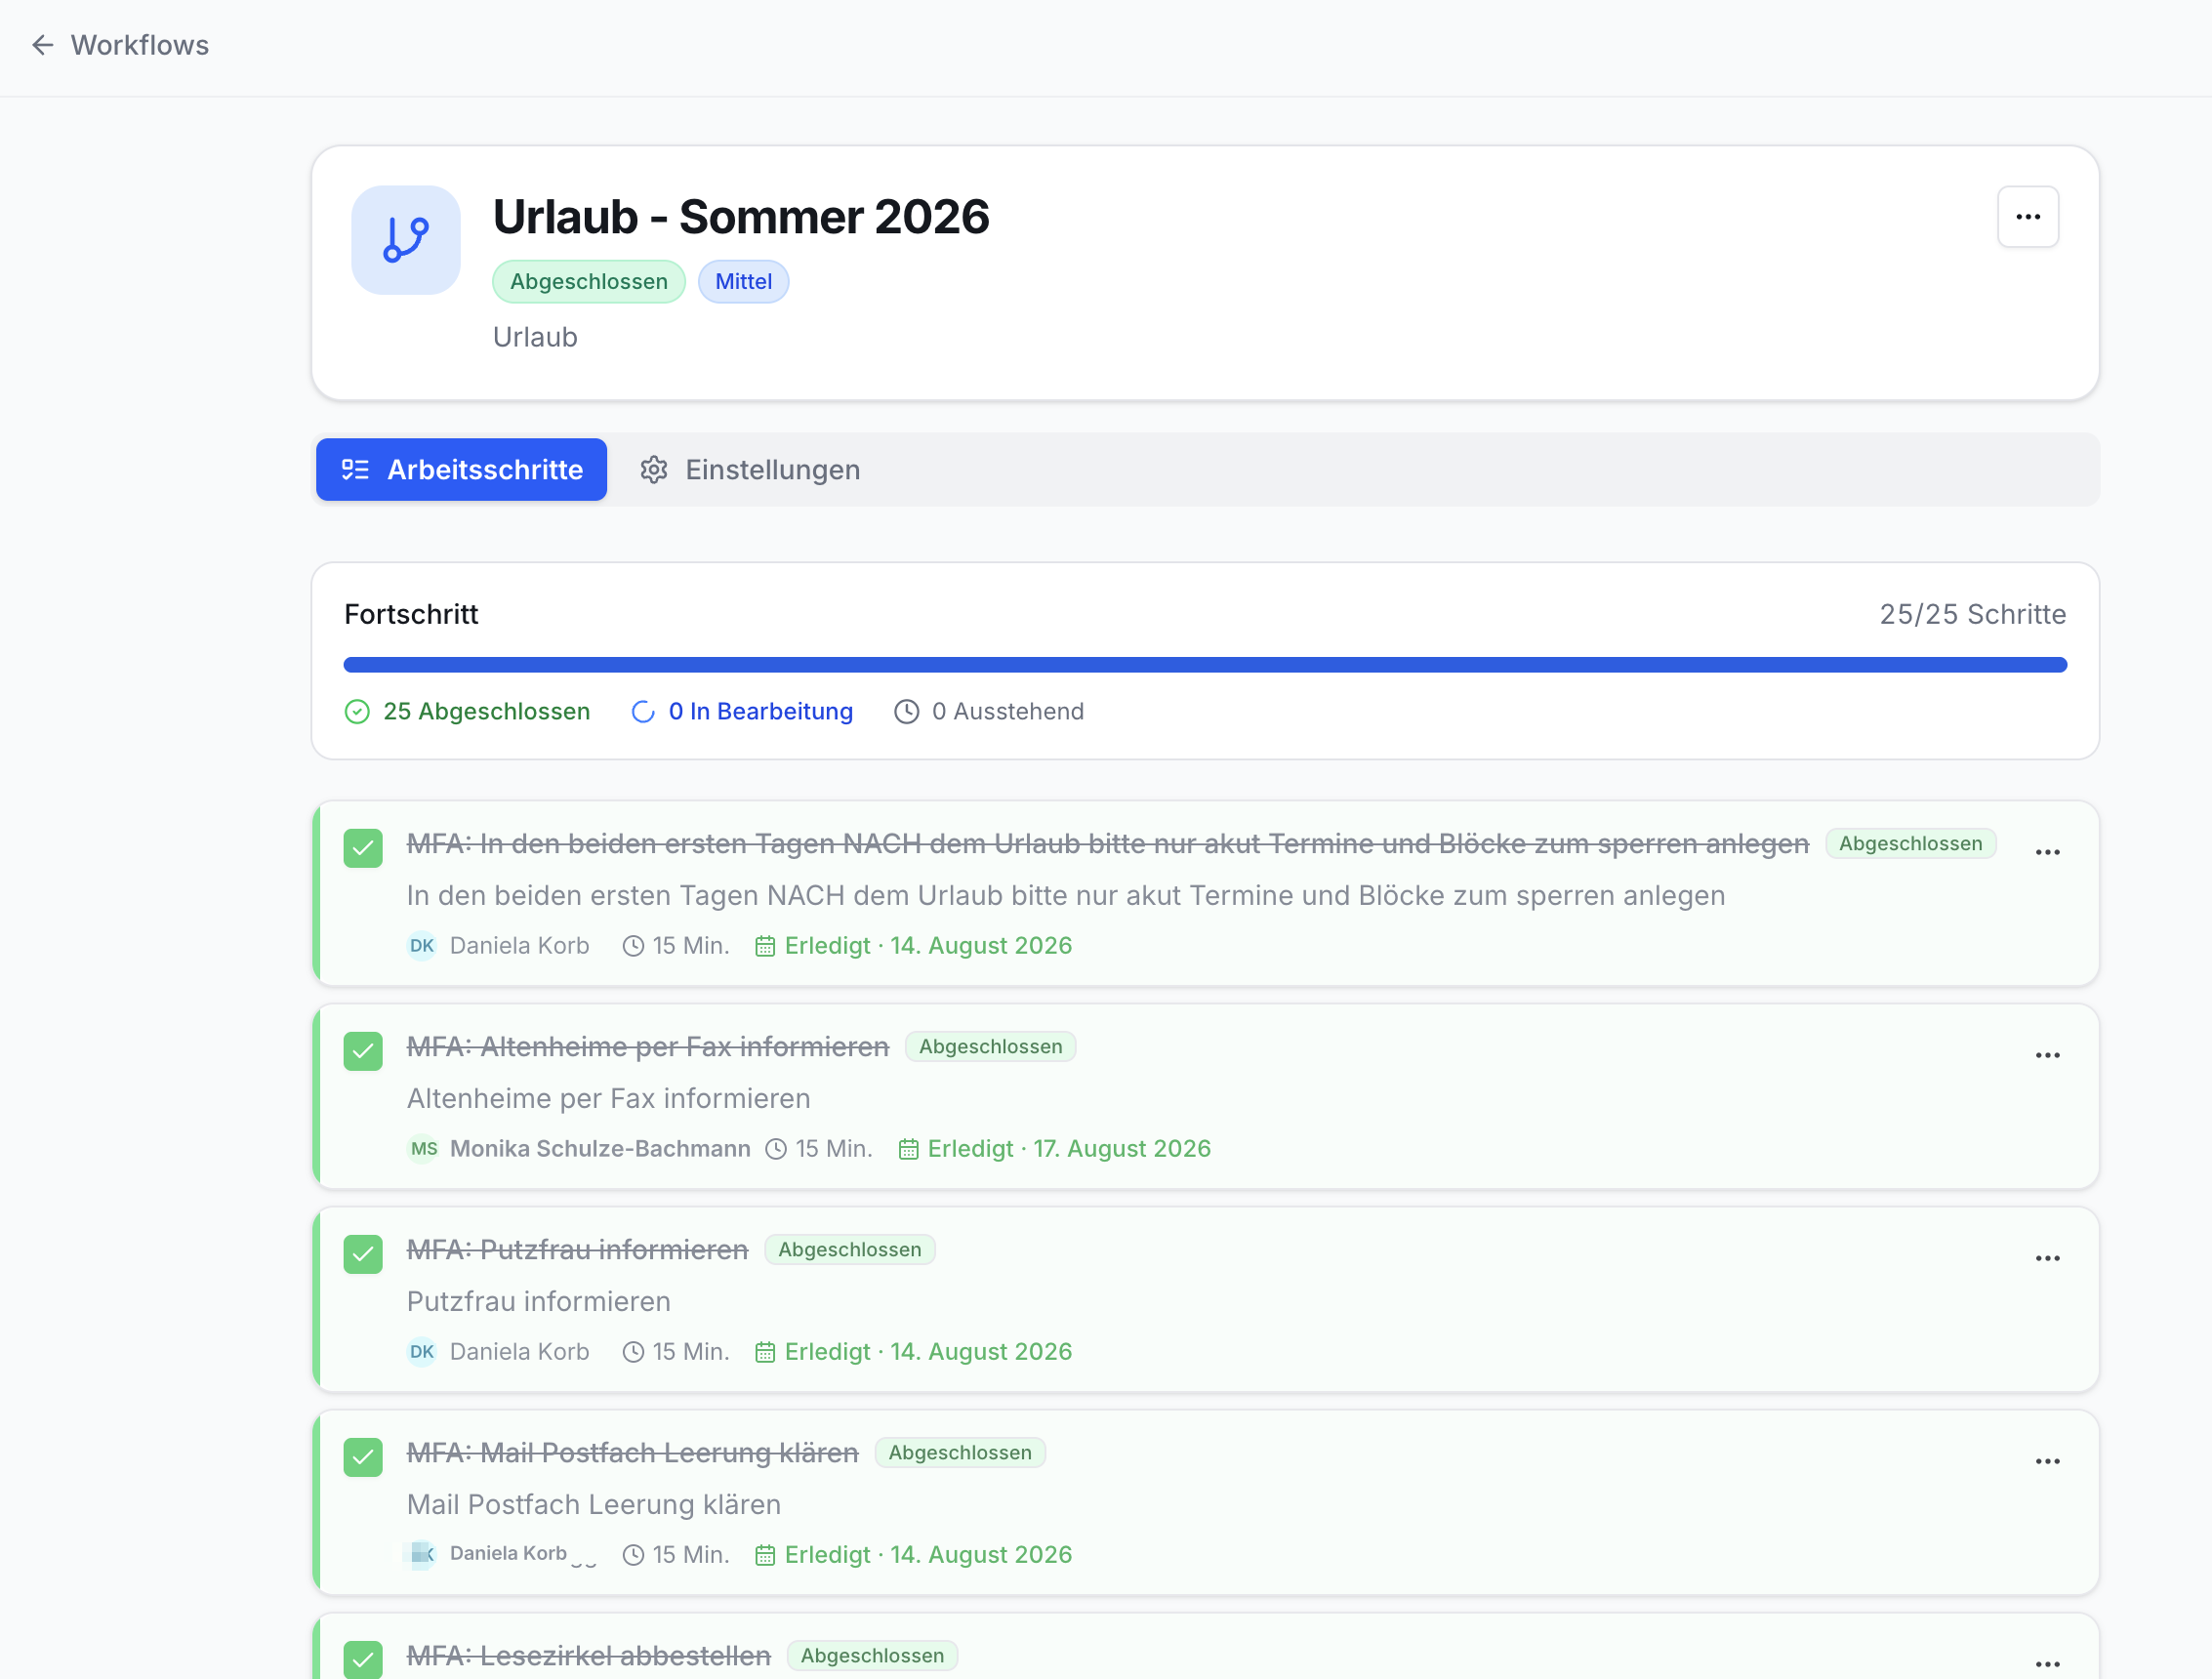Screen dimensions: 2212x1679
Task: Uncheck the Lesezirkel abbestellen checkbox
Action: tap(363, 1660)
